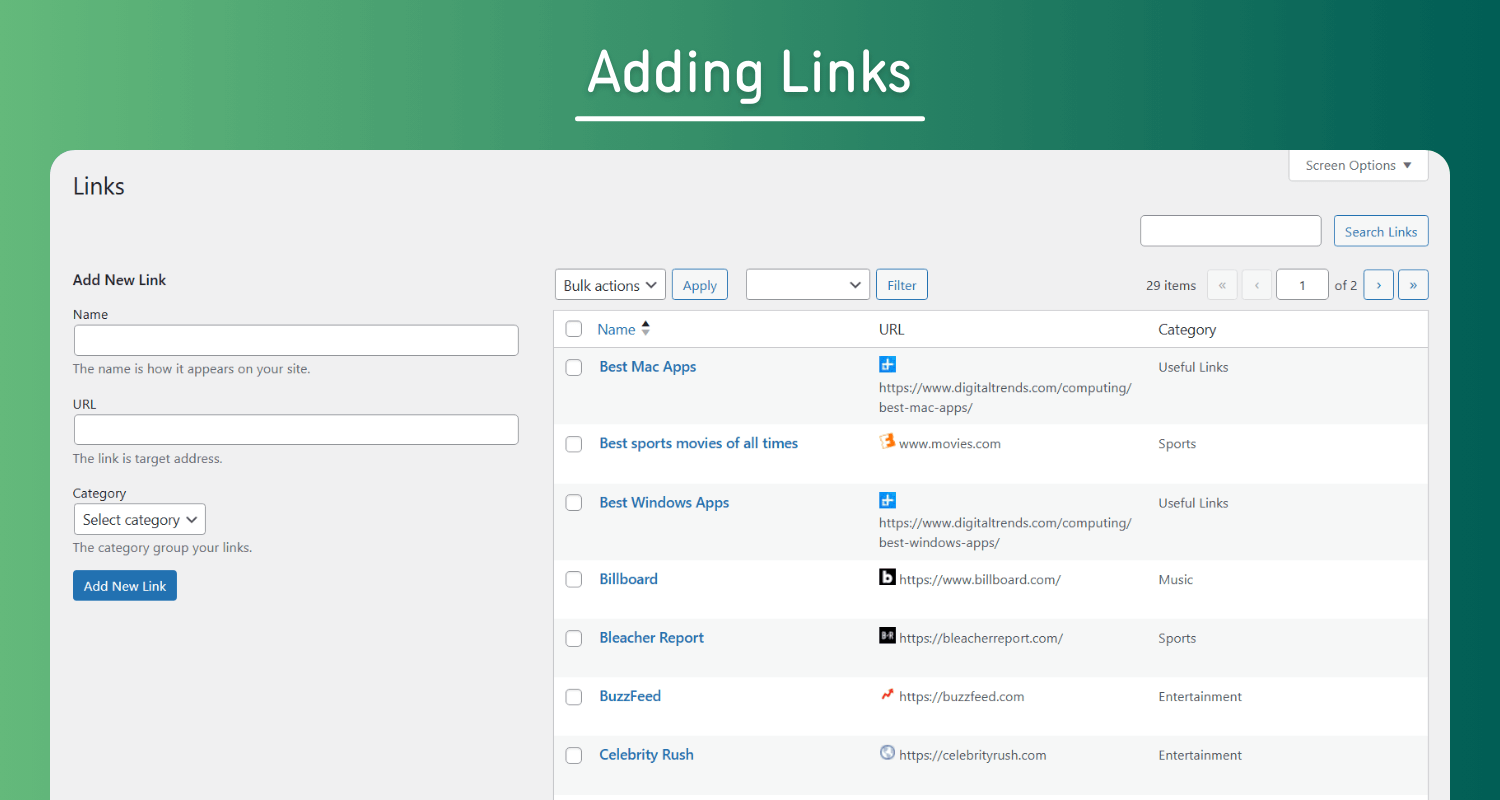This screenshot has width=1500, height=800.
Task: Expand the Screen Options panel
Action: 1359,165
